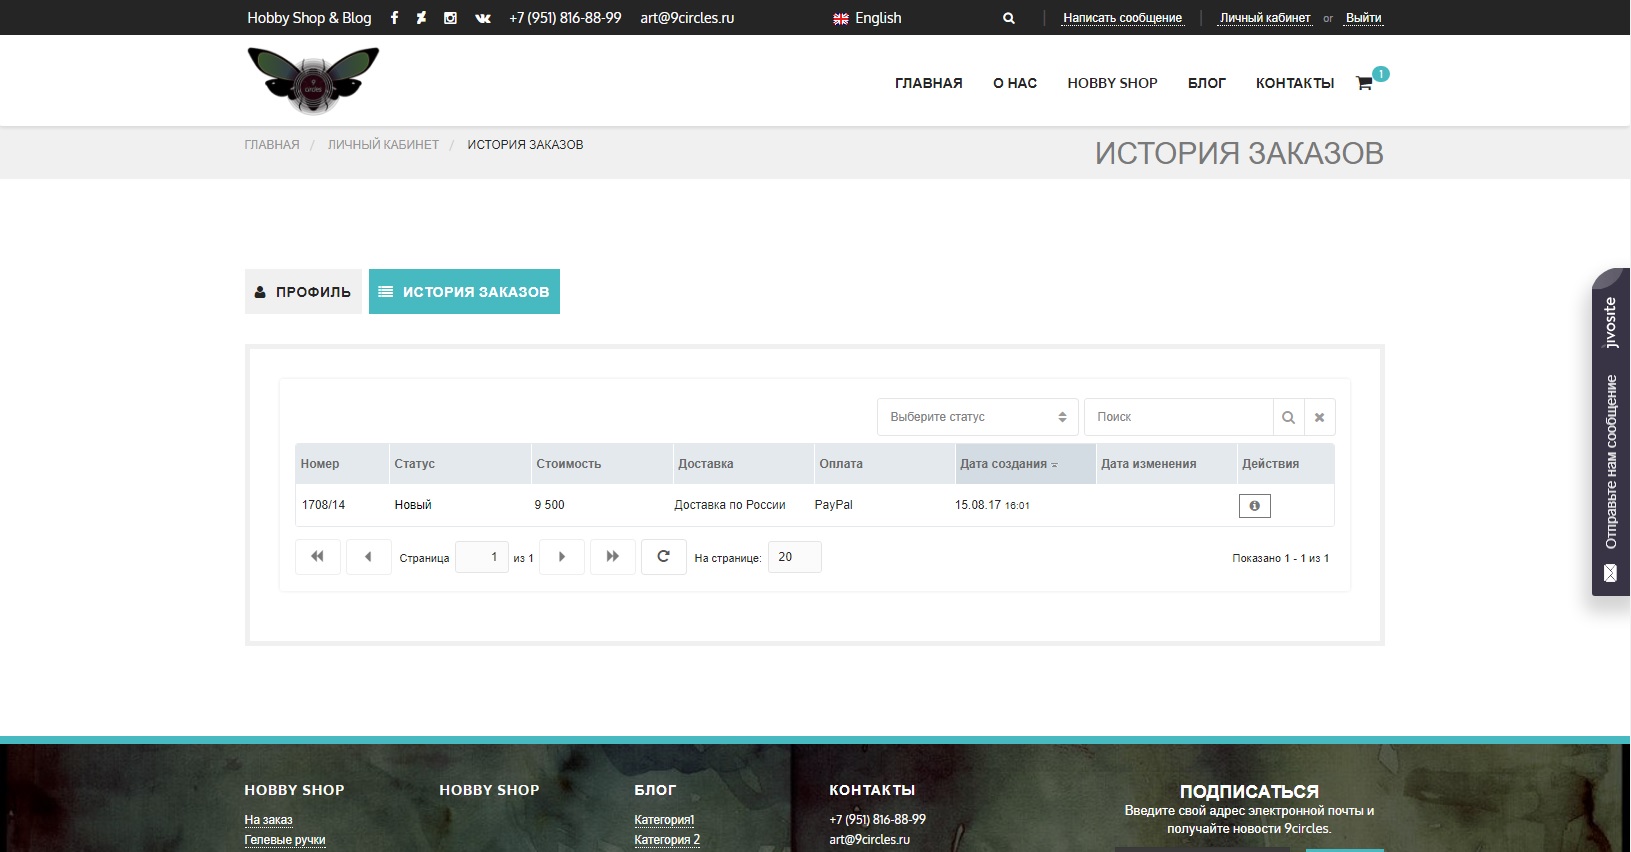
Task: Click 'Написать сообщение' link
Action: pyautogui.click(x=1122, y=18)
